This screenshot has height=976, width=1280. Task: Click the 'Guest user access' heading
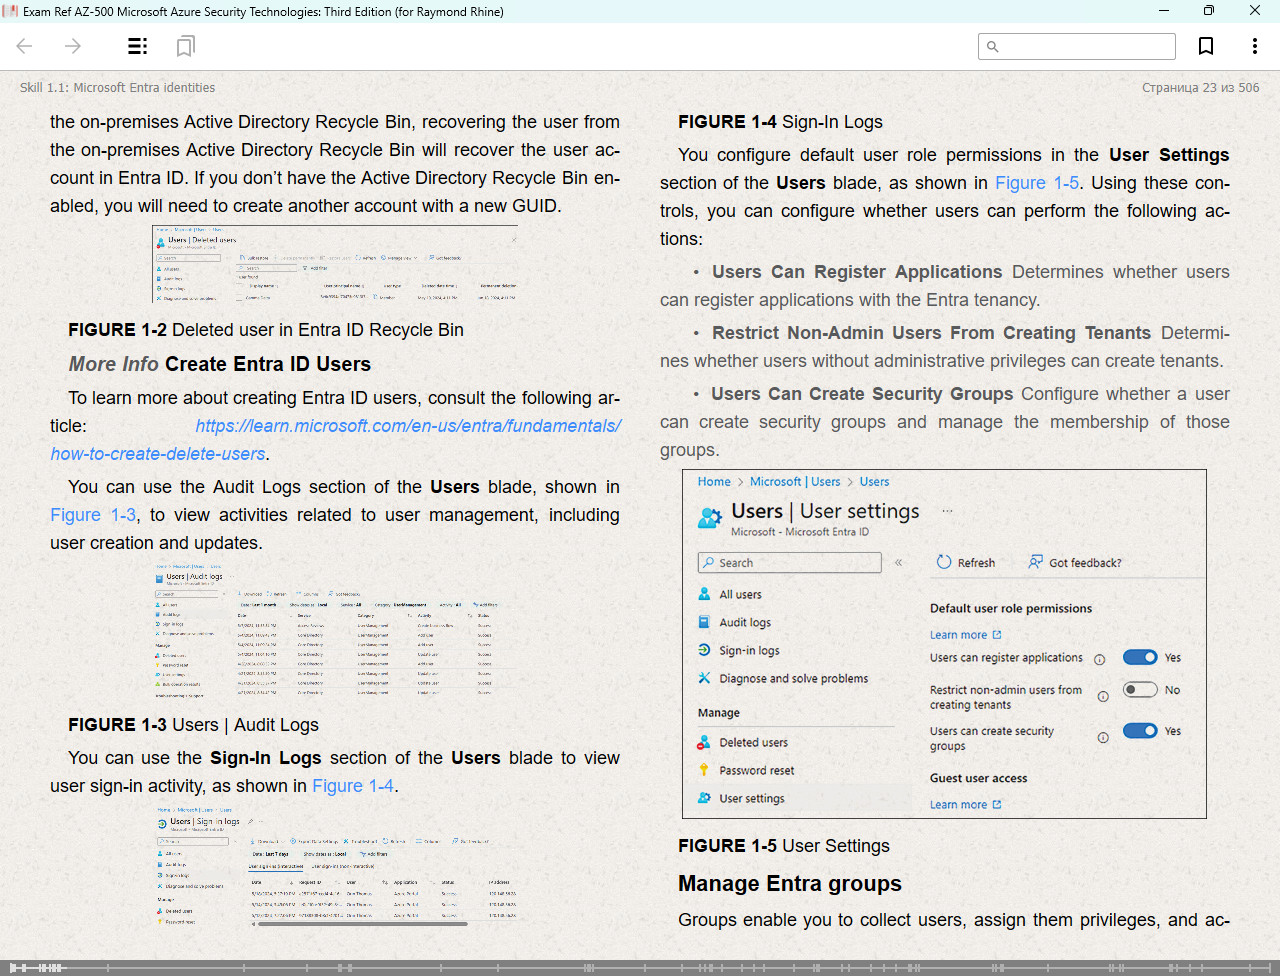978,778
